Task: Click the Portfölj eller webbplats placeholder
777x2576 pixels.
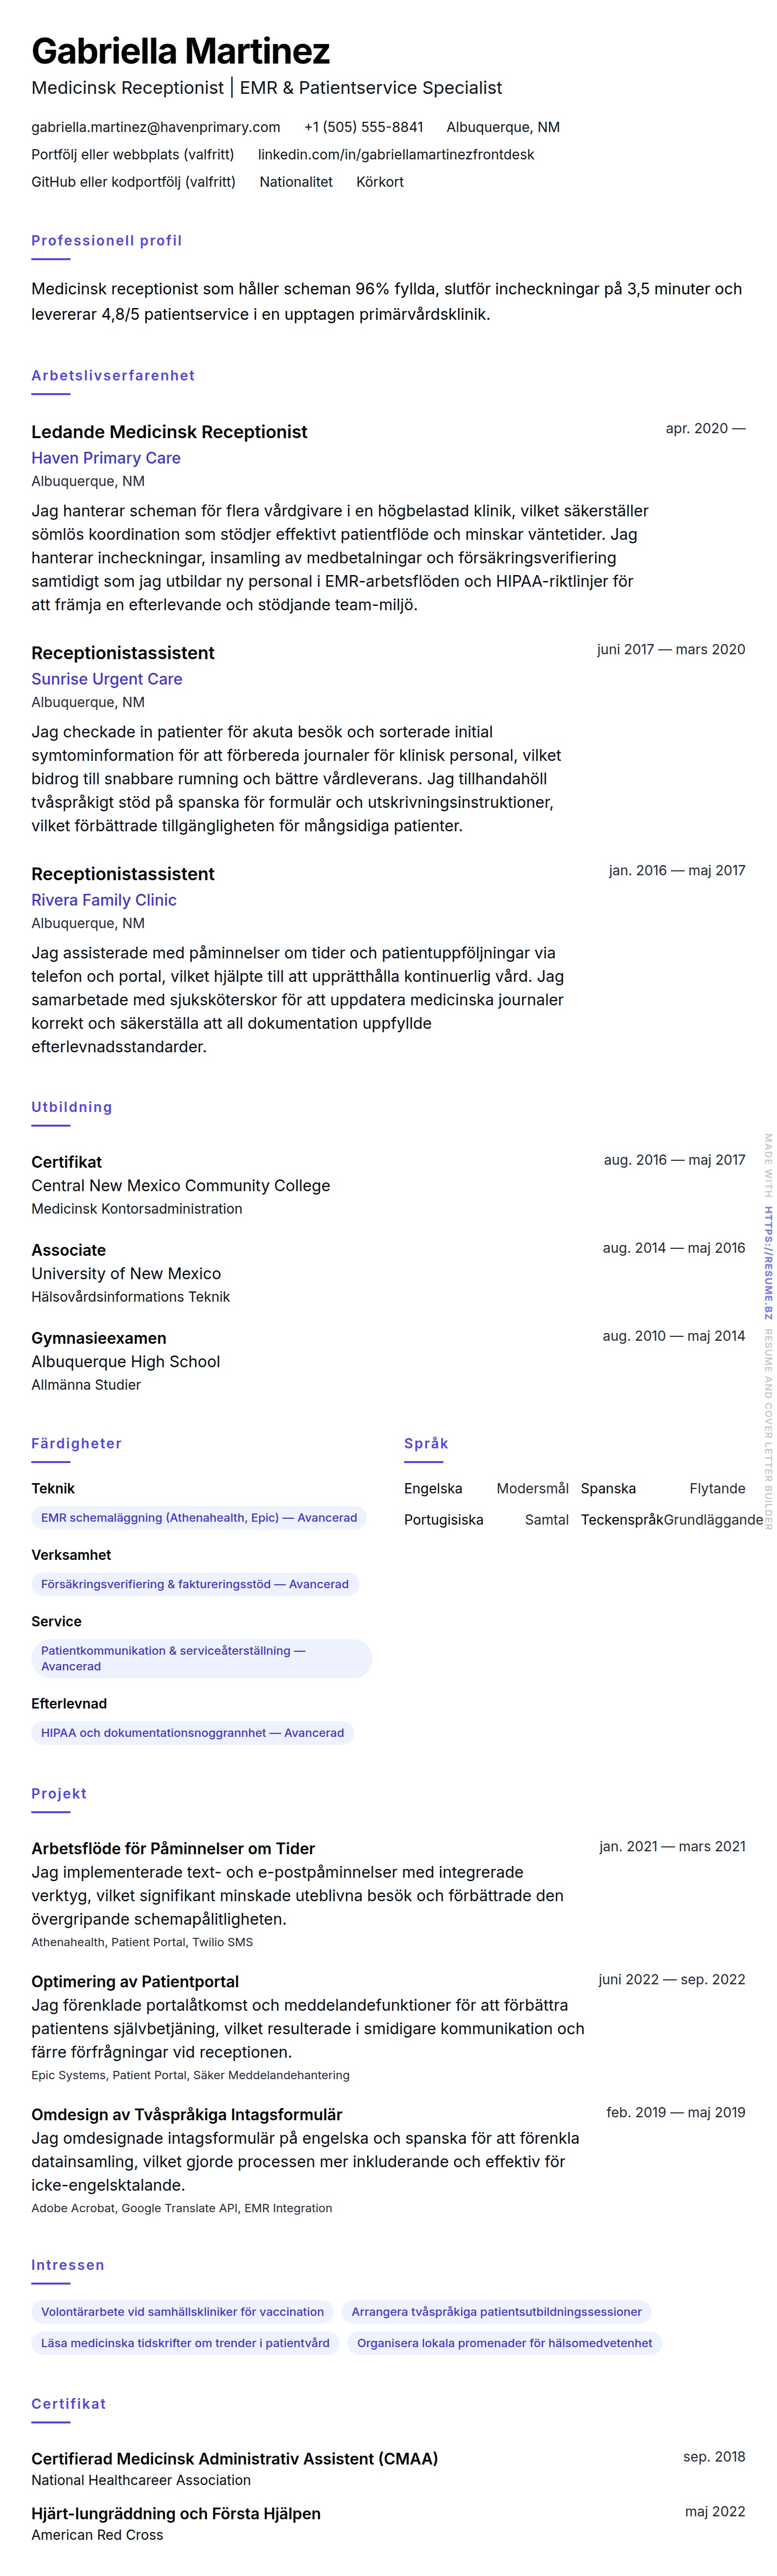Action: (132, 154)
